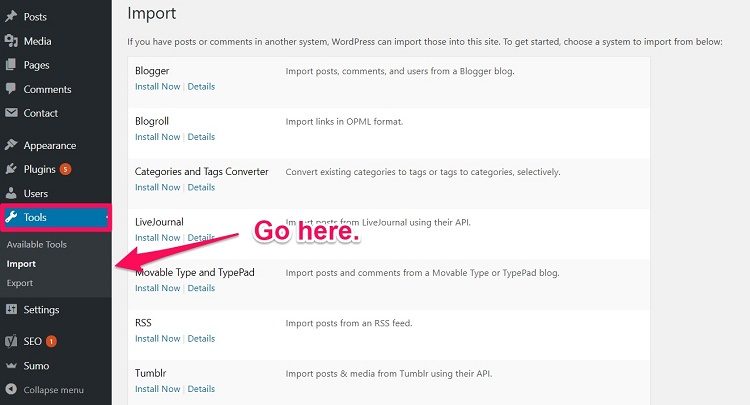Image resolution: width=750 pixels, height=405 pixels.
Task: Select the Tools menu label
Action: [x=35, y=217]
